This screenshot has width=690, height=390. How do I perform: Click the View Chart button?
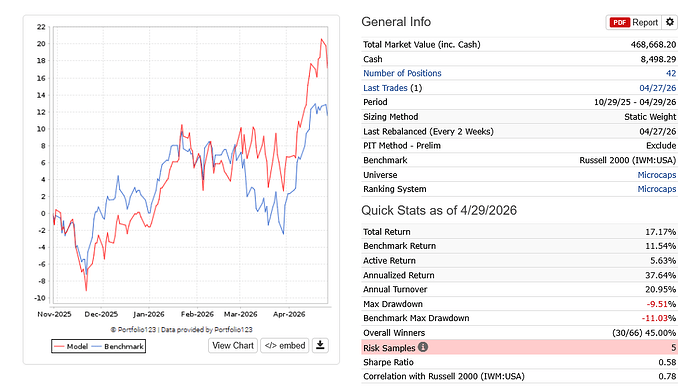pos(233,346)
